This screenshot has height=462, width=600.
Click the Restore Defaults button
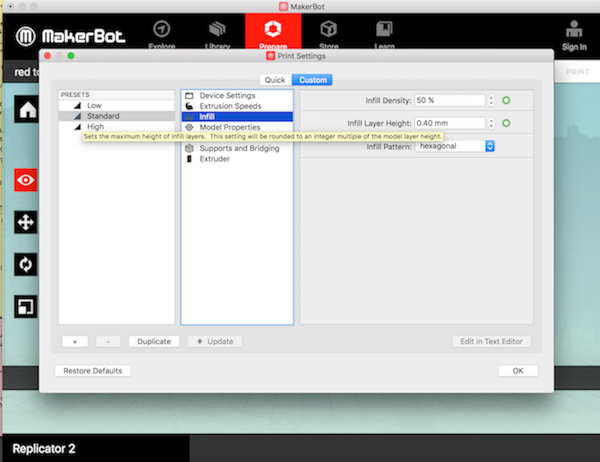(93, 371)
